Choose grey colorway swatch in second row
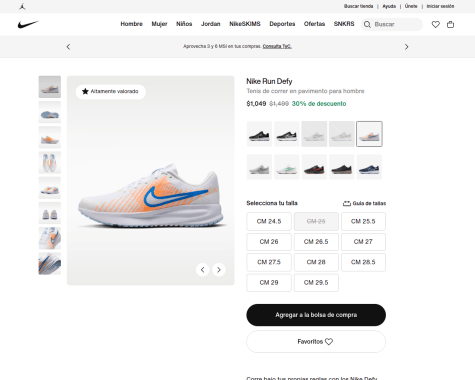The image size is (475, 380). pos(259,167)
